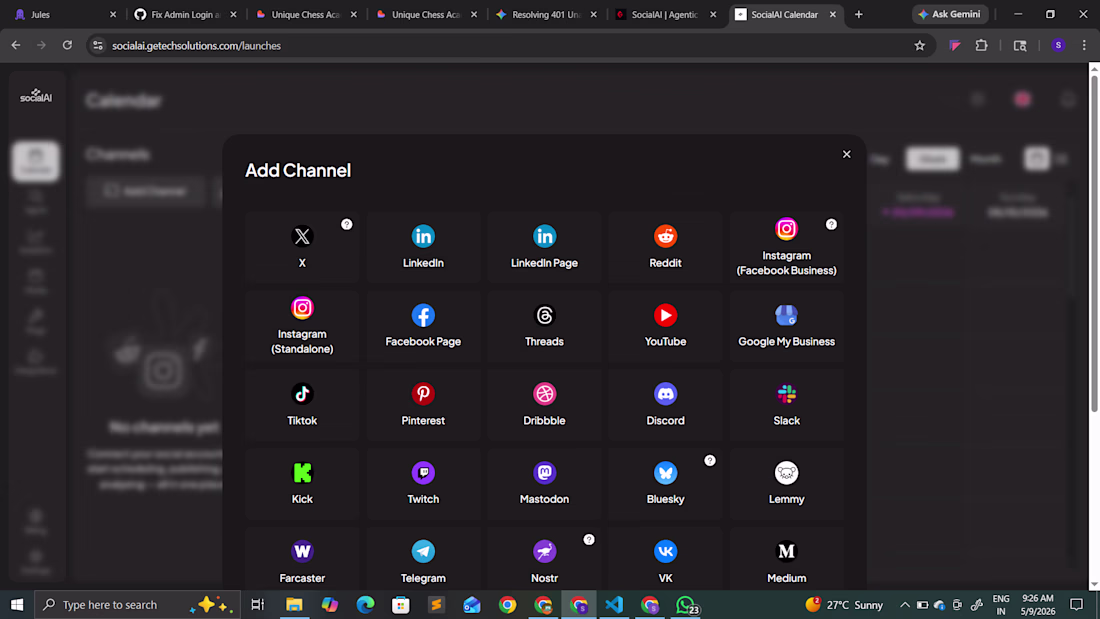Image resolution: width=1100 pixels, height=619 pixels.
Task: Add the LinkedIn Page channel
Action: (544, 247)
